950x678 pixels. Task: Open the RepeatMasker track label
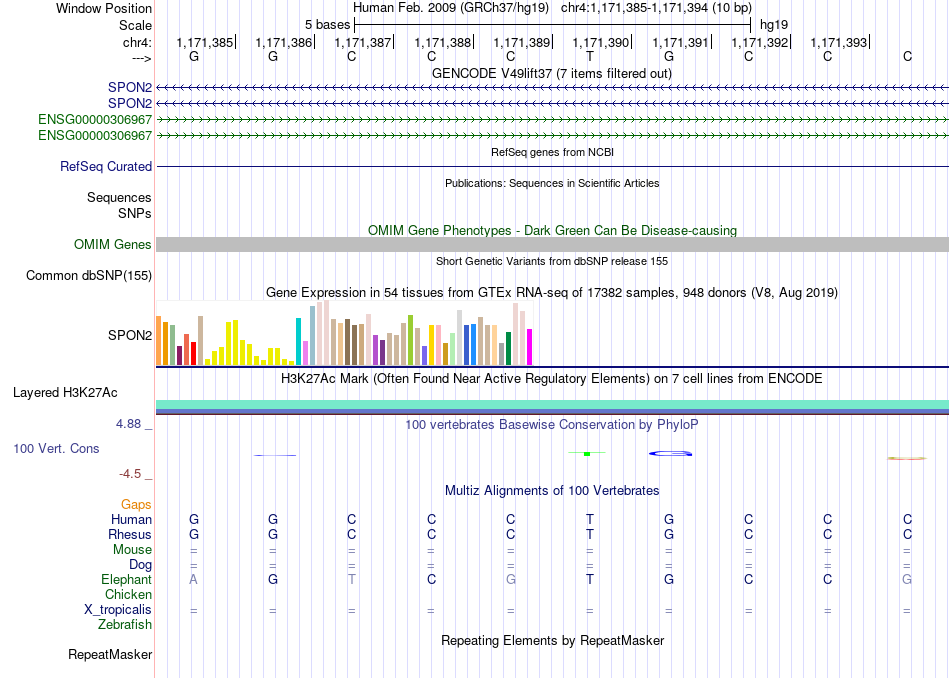(x=110, y=654)
